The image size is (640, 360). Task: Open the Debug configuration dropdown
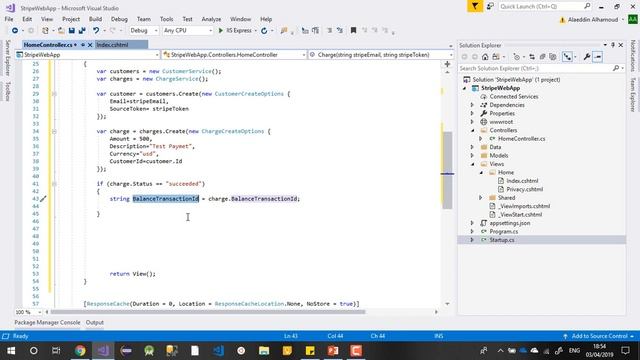click(143, 31)
